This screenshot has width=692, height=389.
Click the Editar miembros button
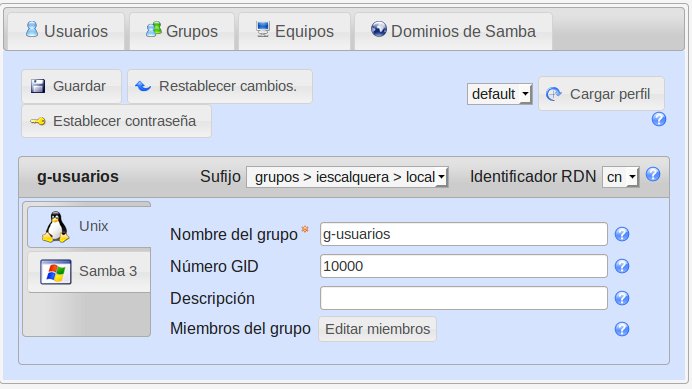point(378,329)
